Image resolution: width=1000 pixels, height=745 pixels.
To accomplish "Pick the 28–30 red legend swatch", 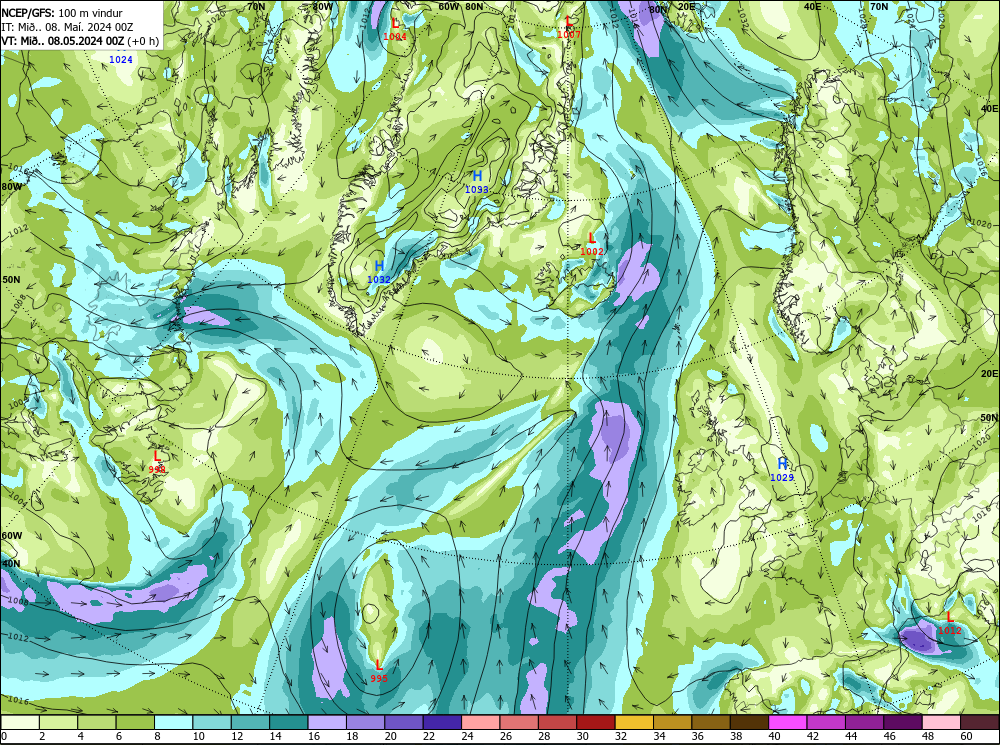I will pyautogui.click(x=557, y=722).
